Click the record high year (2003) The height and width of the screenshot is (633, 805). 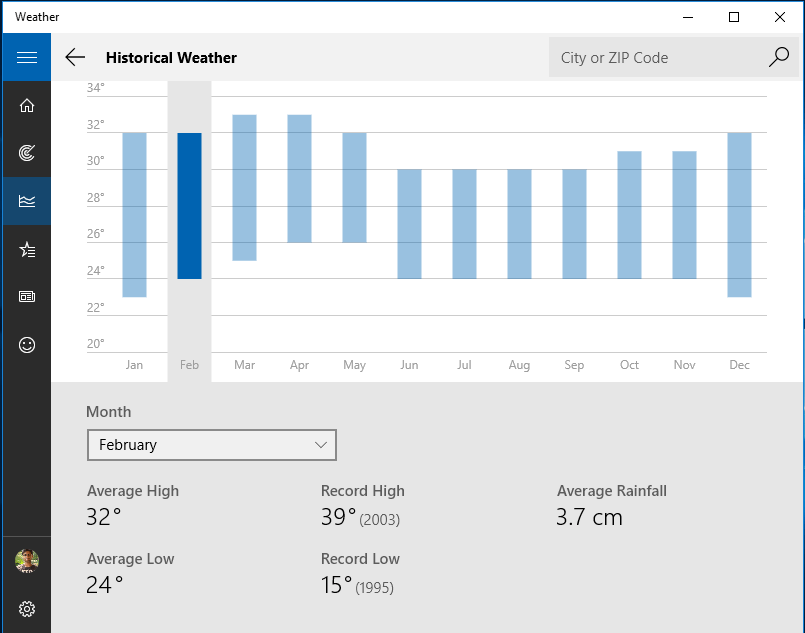click(x=379, y=520)
